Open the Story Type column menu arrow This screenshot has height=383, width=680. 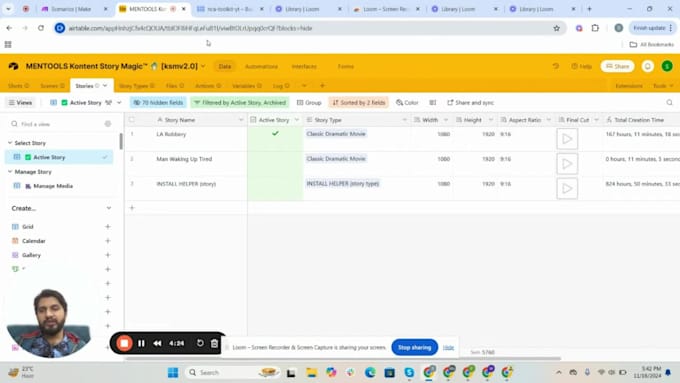(x=405, y=120)
